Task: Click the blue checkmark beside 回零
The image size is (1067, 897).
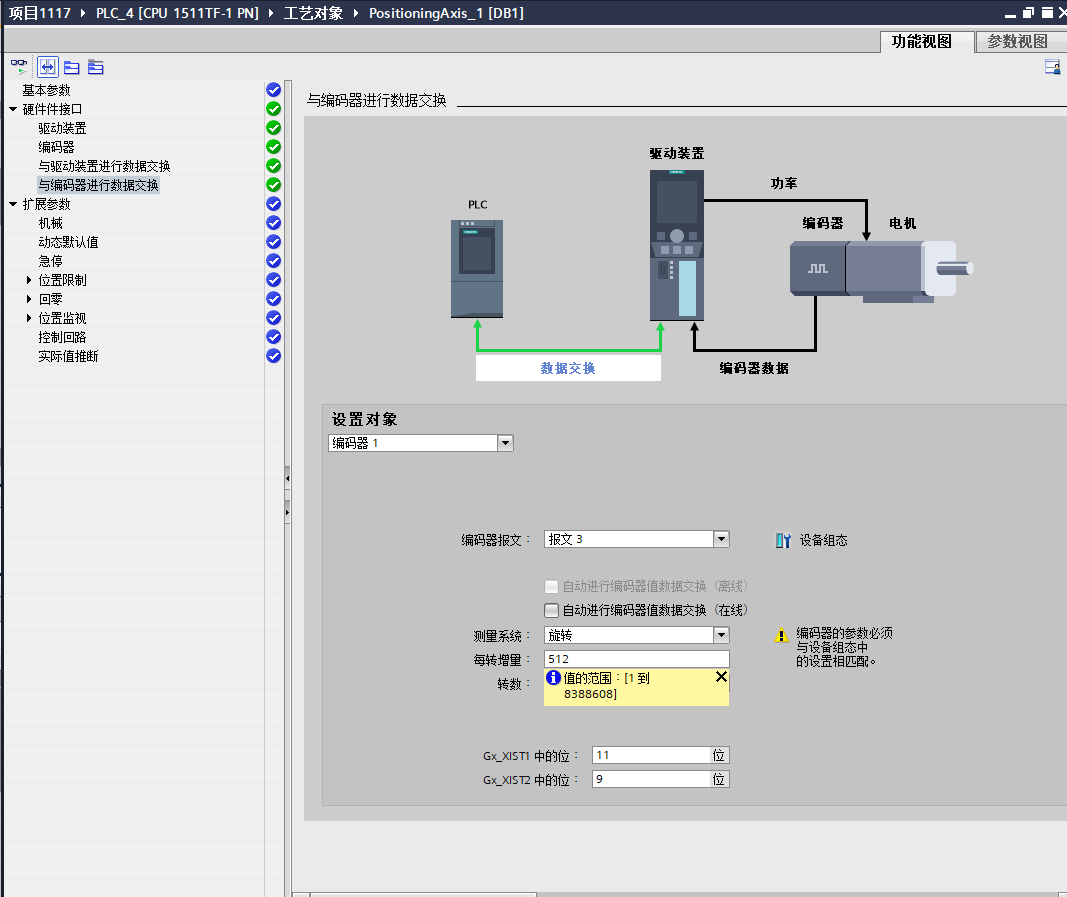Action: (274, 299)
